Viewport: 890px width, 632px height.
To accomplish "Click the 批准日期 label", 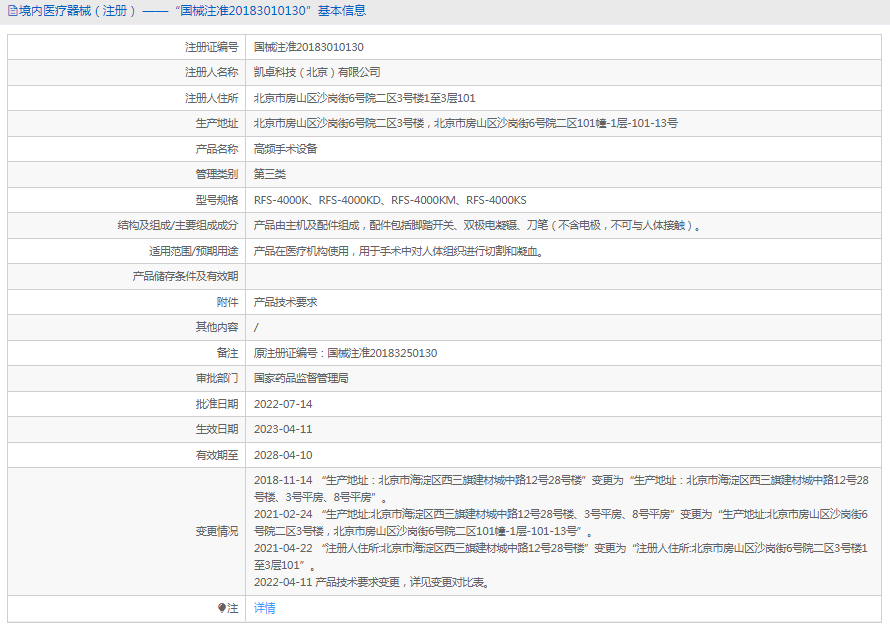I will point(217,404).
